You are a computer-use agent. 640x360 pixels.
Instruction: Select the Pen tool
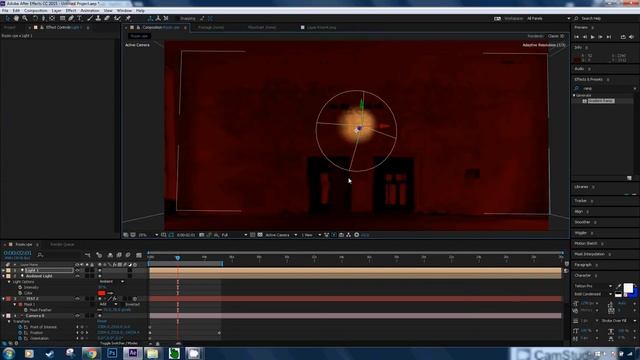click(71, 18)
